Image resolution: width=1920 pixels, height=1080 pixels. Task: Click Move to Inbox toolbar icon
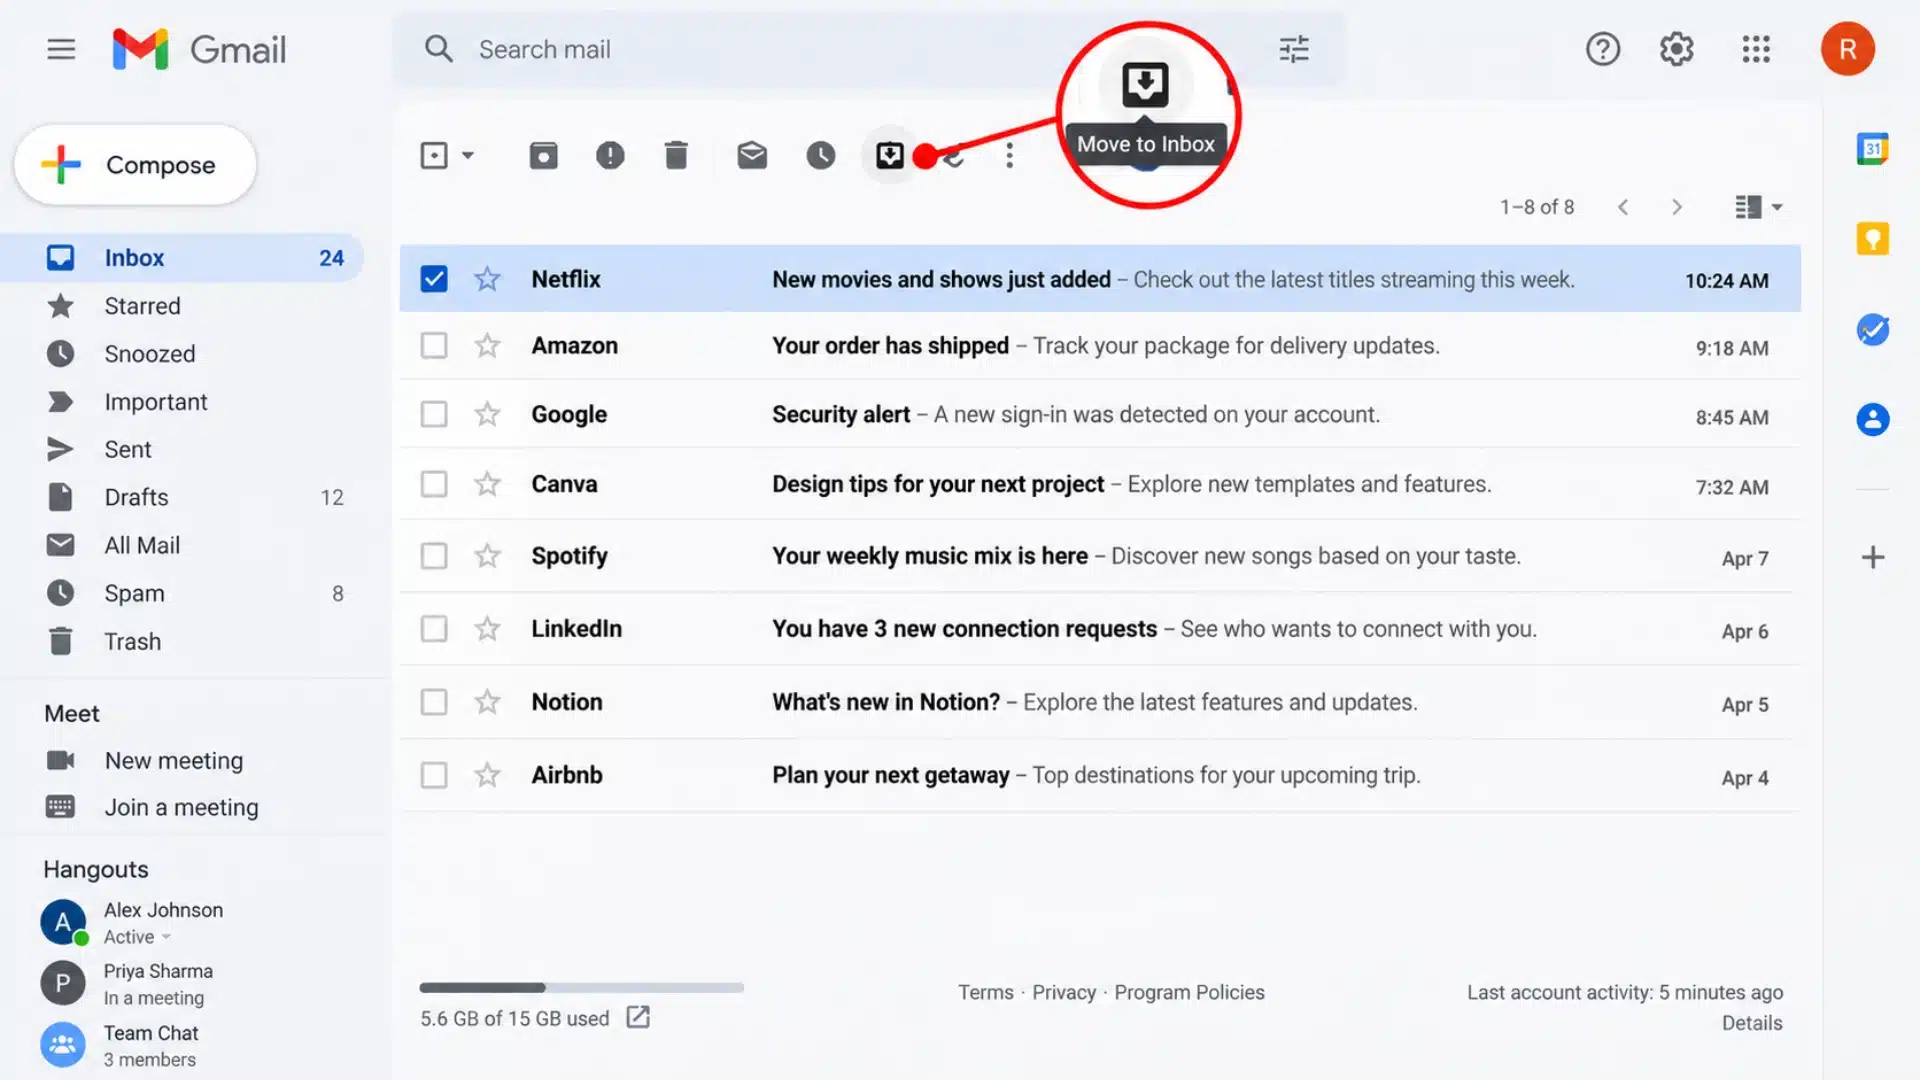[x=889, y=155]
